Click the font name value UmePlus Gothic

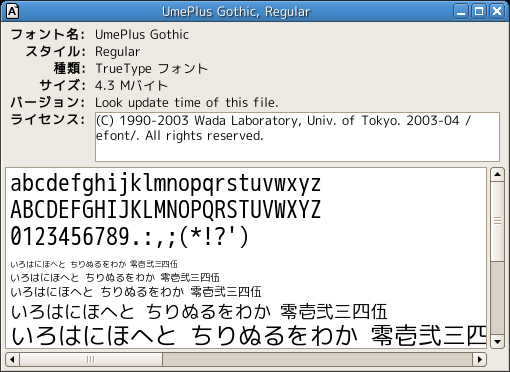[x=142, y=34]
